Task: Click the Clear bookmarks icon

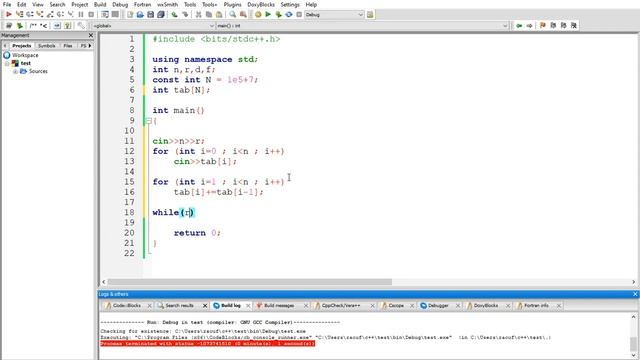Action: coord(573,25)
